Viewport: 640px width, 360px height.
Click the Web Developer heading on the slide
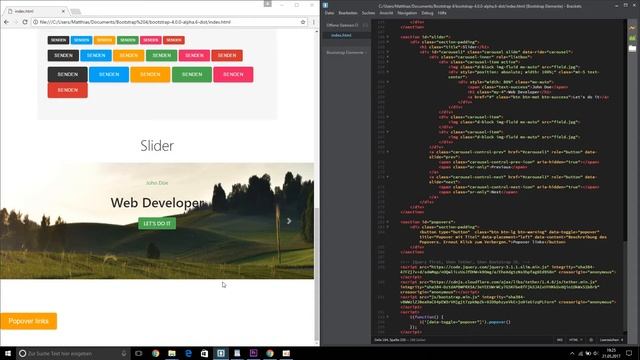[x=157, y=202]
